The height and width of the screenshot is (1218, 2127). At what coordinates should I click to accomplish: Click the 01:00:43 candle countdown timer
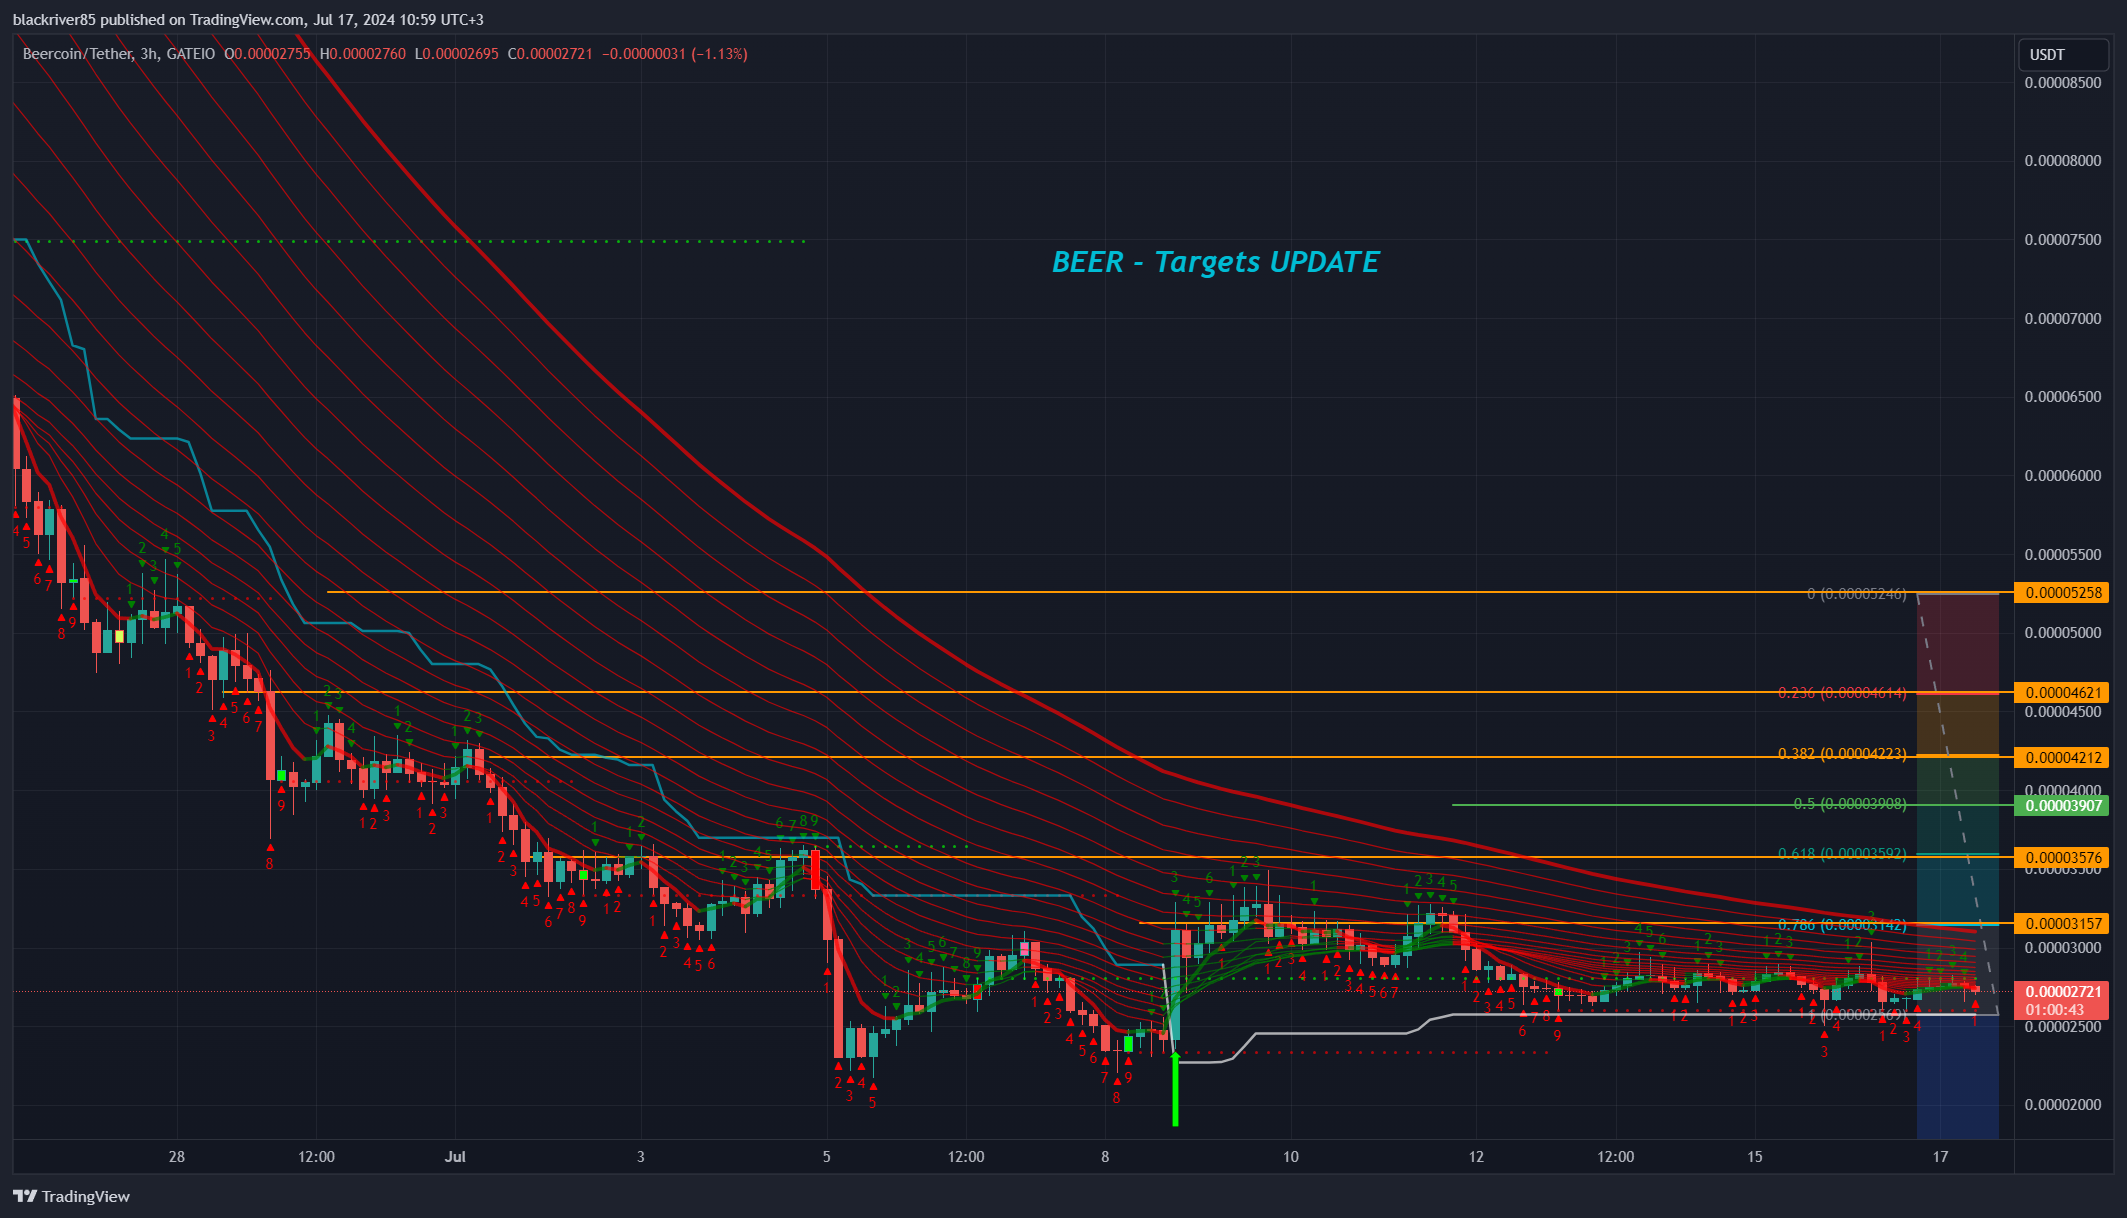[2055, 1010]
